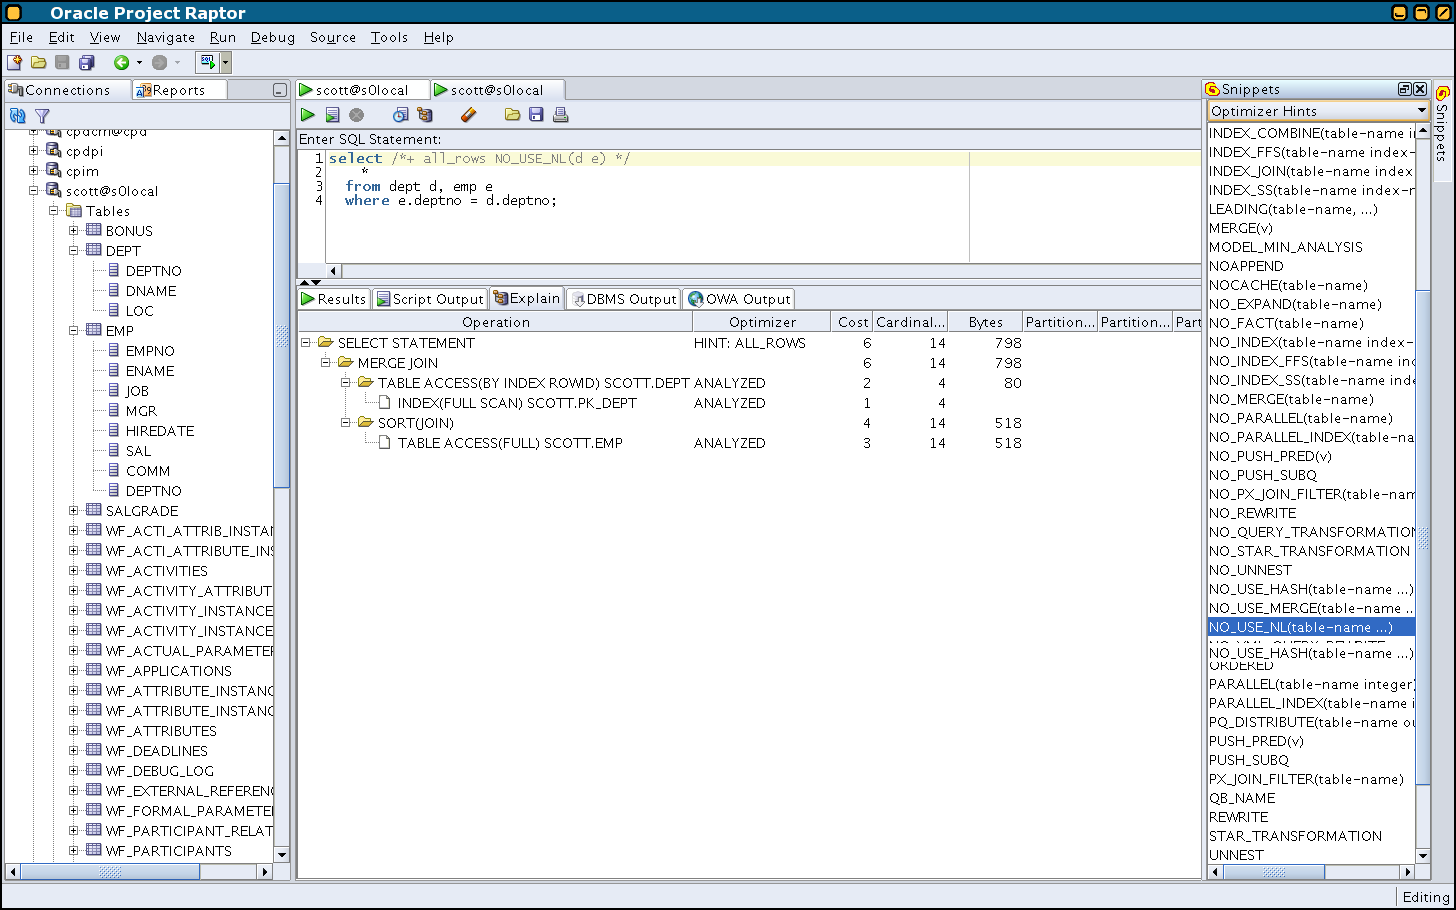This screenshot has height=910, width=1456.
Task: Open the Navigate menu
Action: point(166,37)
